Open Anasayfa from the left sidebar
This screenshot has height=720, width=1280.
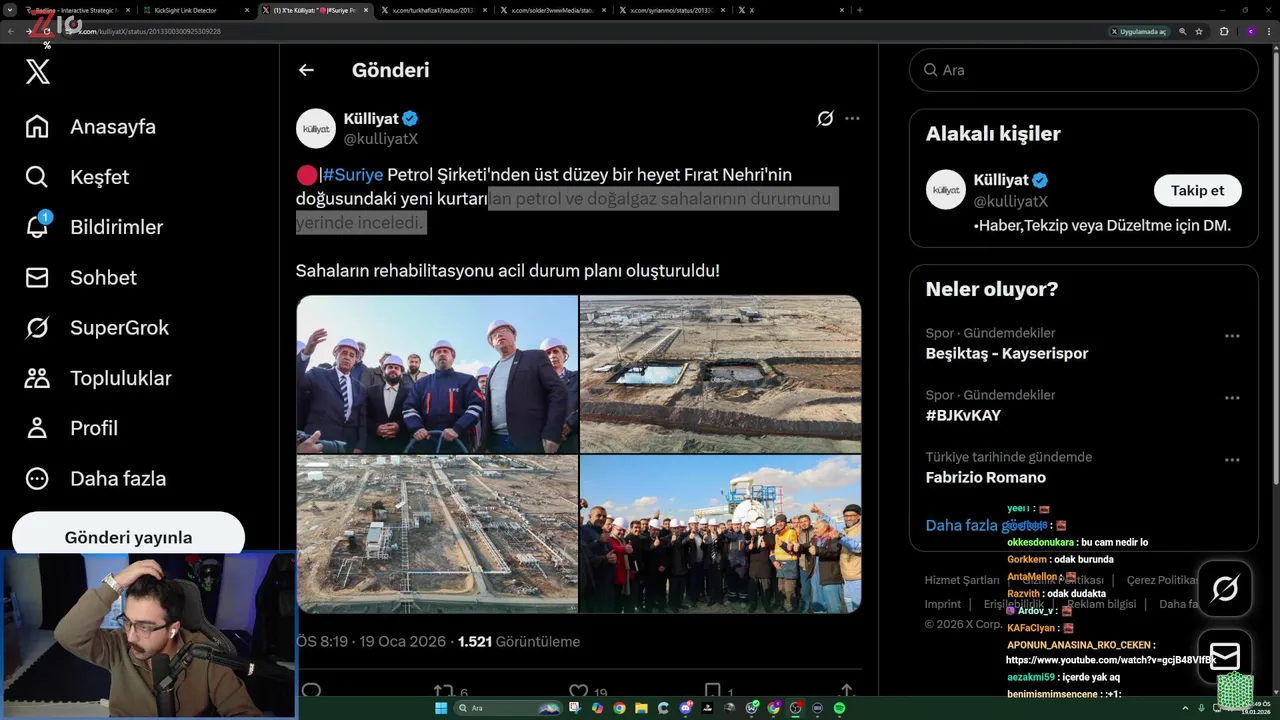pyautogui.click(x=91, y=127)
